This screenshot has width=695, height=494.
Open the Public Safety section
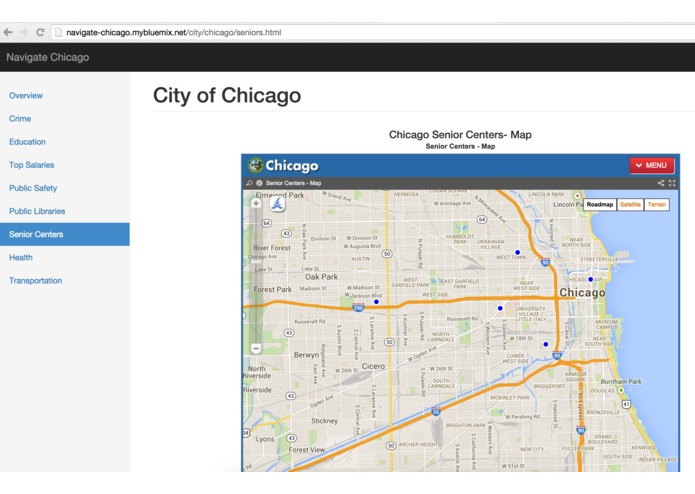coord(33,188)
